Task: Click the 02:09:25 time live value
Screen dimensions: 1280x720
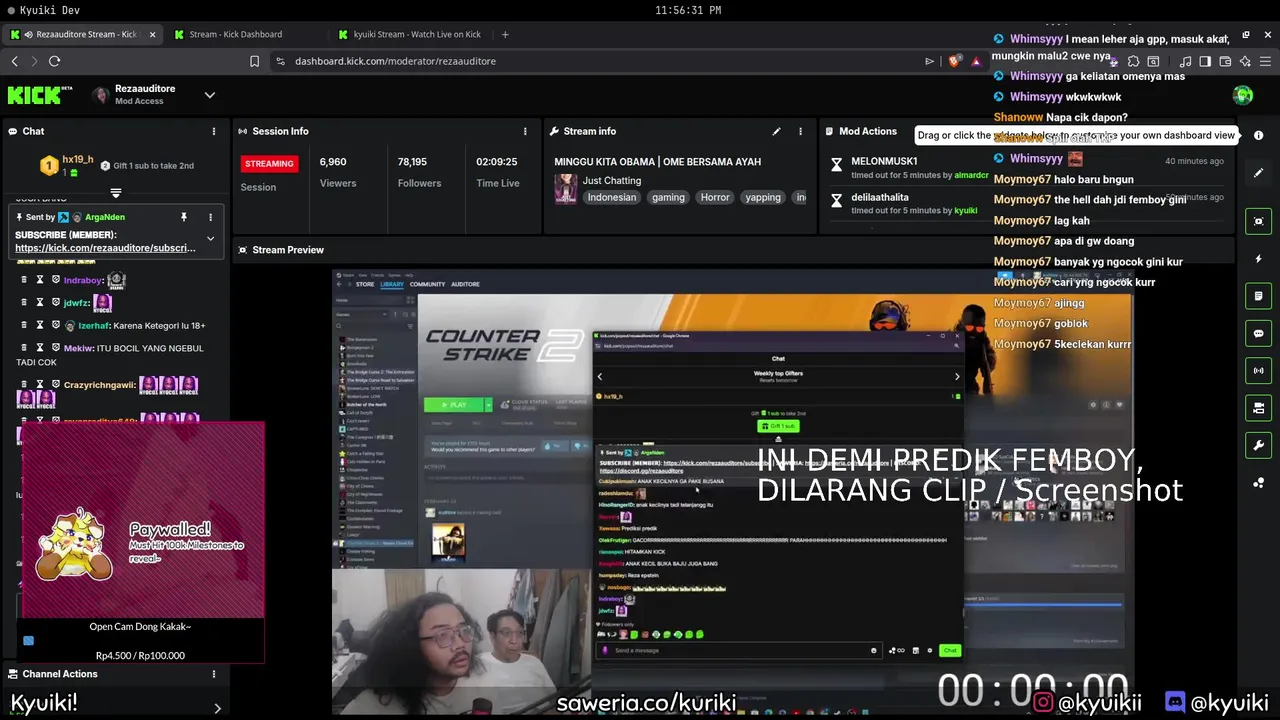Action: pyautogui.click(x=497, y=162)
